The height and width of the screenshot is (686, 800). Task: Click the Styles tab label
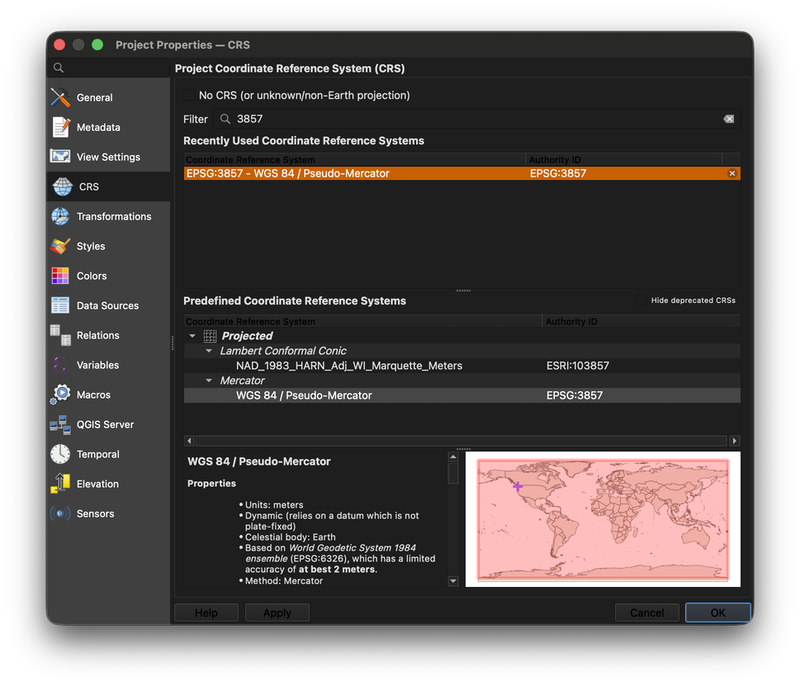tap(91, 246)
